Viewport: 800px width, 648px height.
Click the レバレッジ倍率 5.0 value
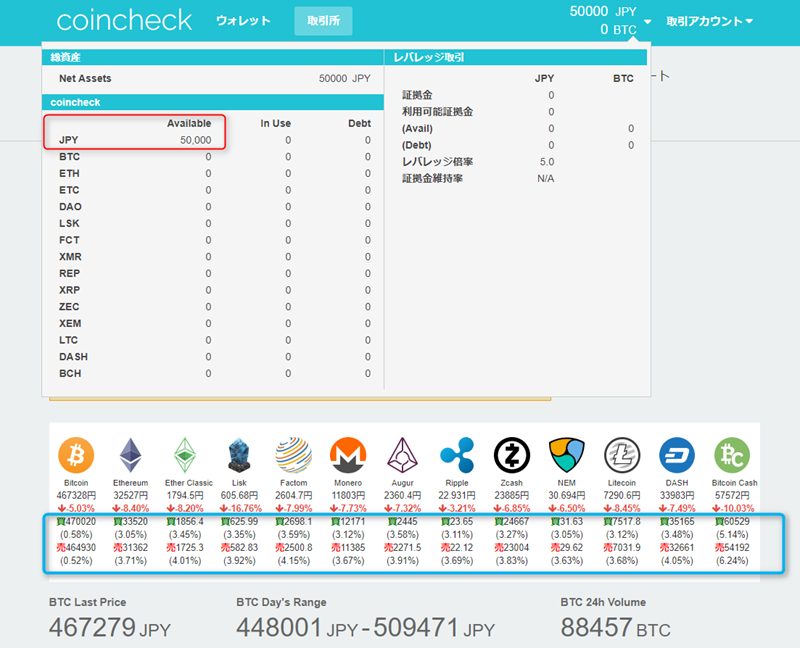pyautogui.click(x=546, y=162)
